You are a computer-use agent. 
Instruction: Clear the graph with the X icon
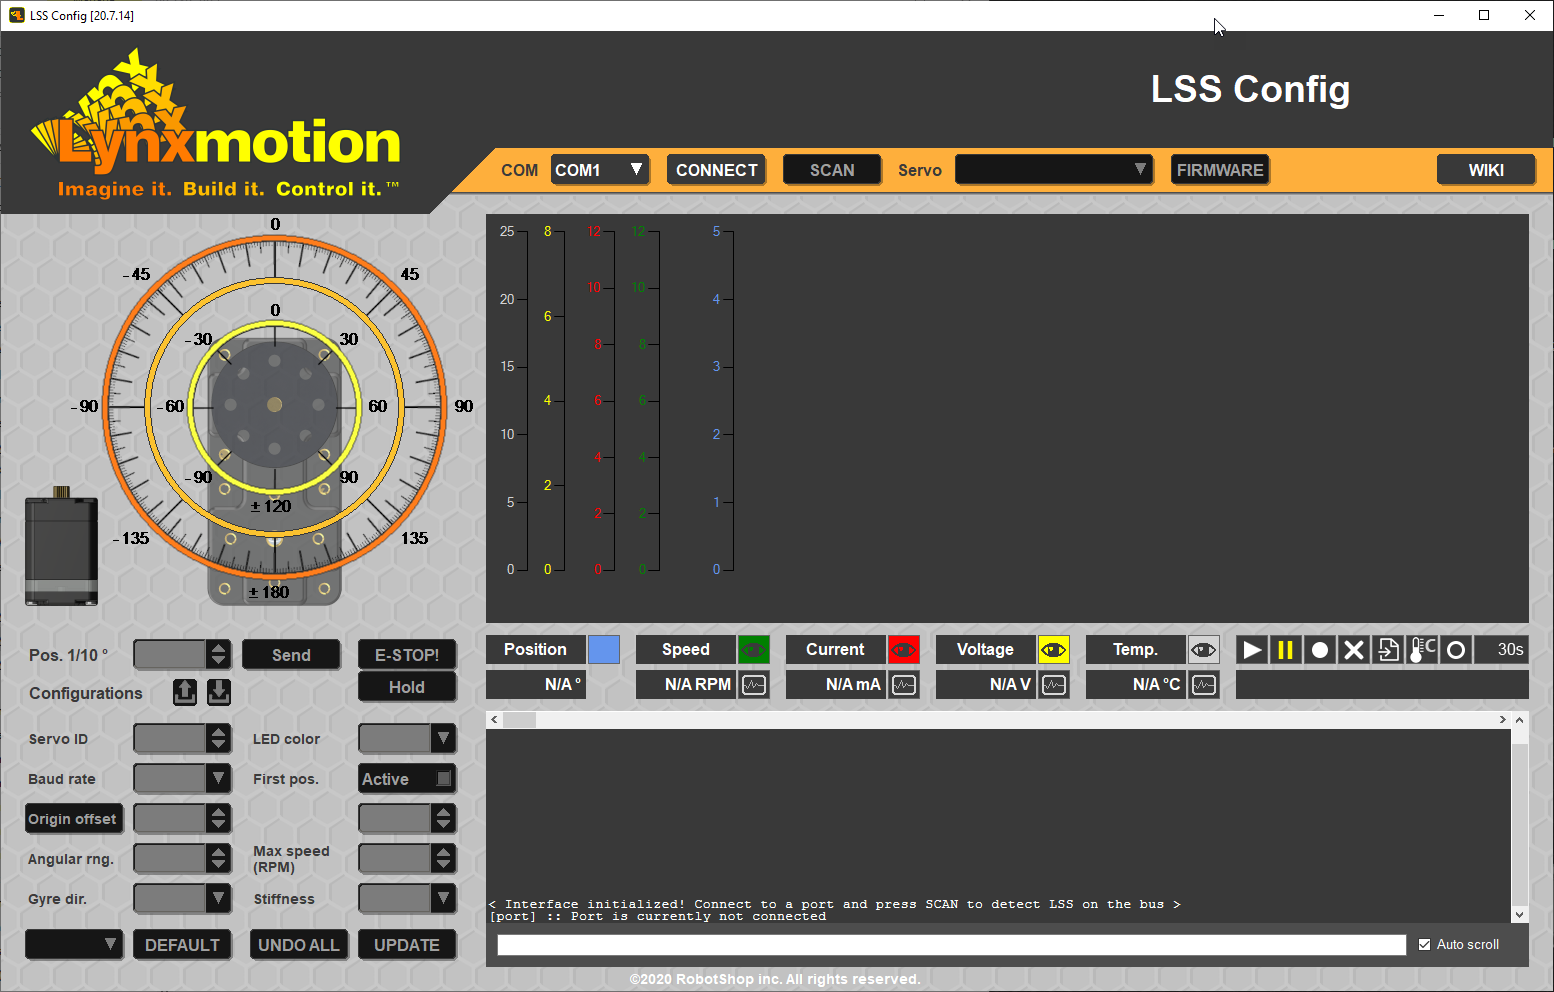[1354, 650]
